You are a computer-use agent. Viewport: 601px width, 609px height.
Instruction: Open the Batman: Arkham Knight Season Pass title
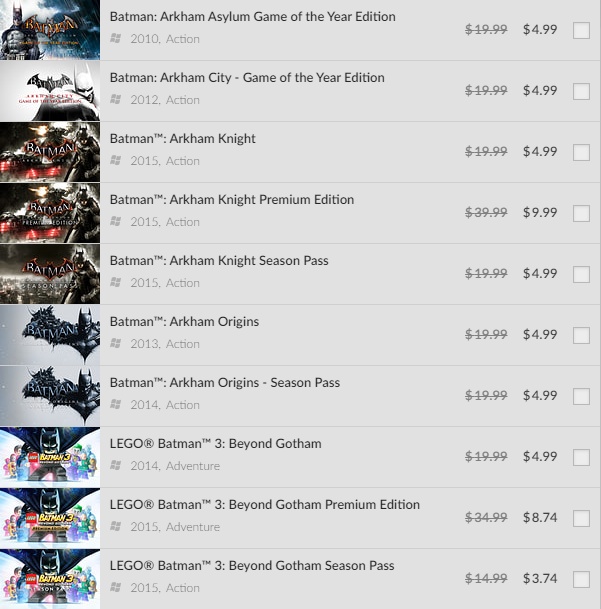point(219,261)
